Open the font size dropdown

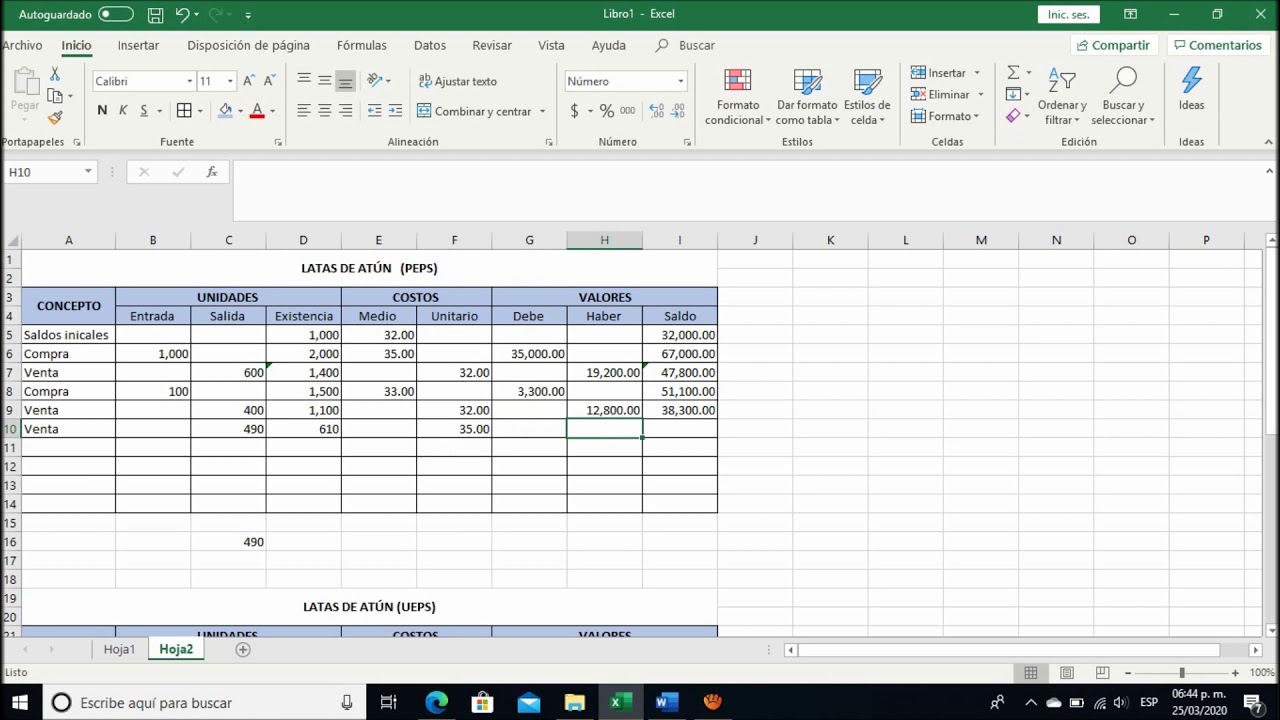(x=230, y=81)
